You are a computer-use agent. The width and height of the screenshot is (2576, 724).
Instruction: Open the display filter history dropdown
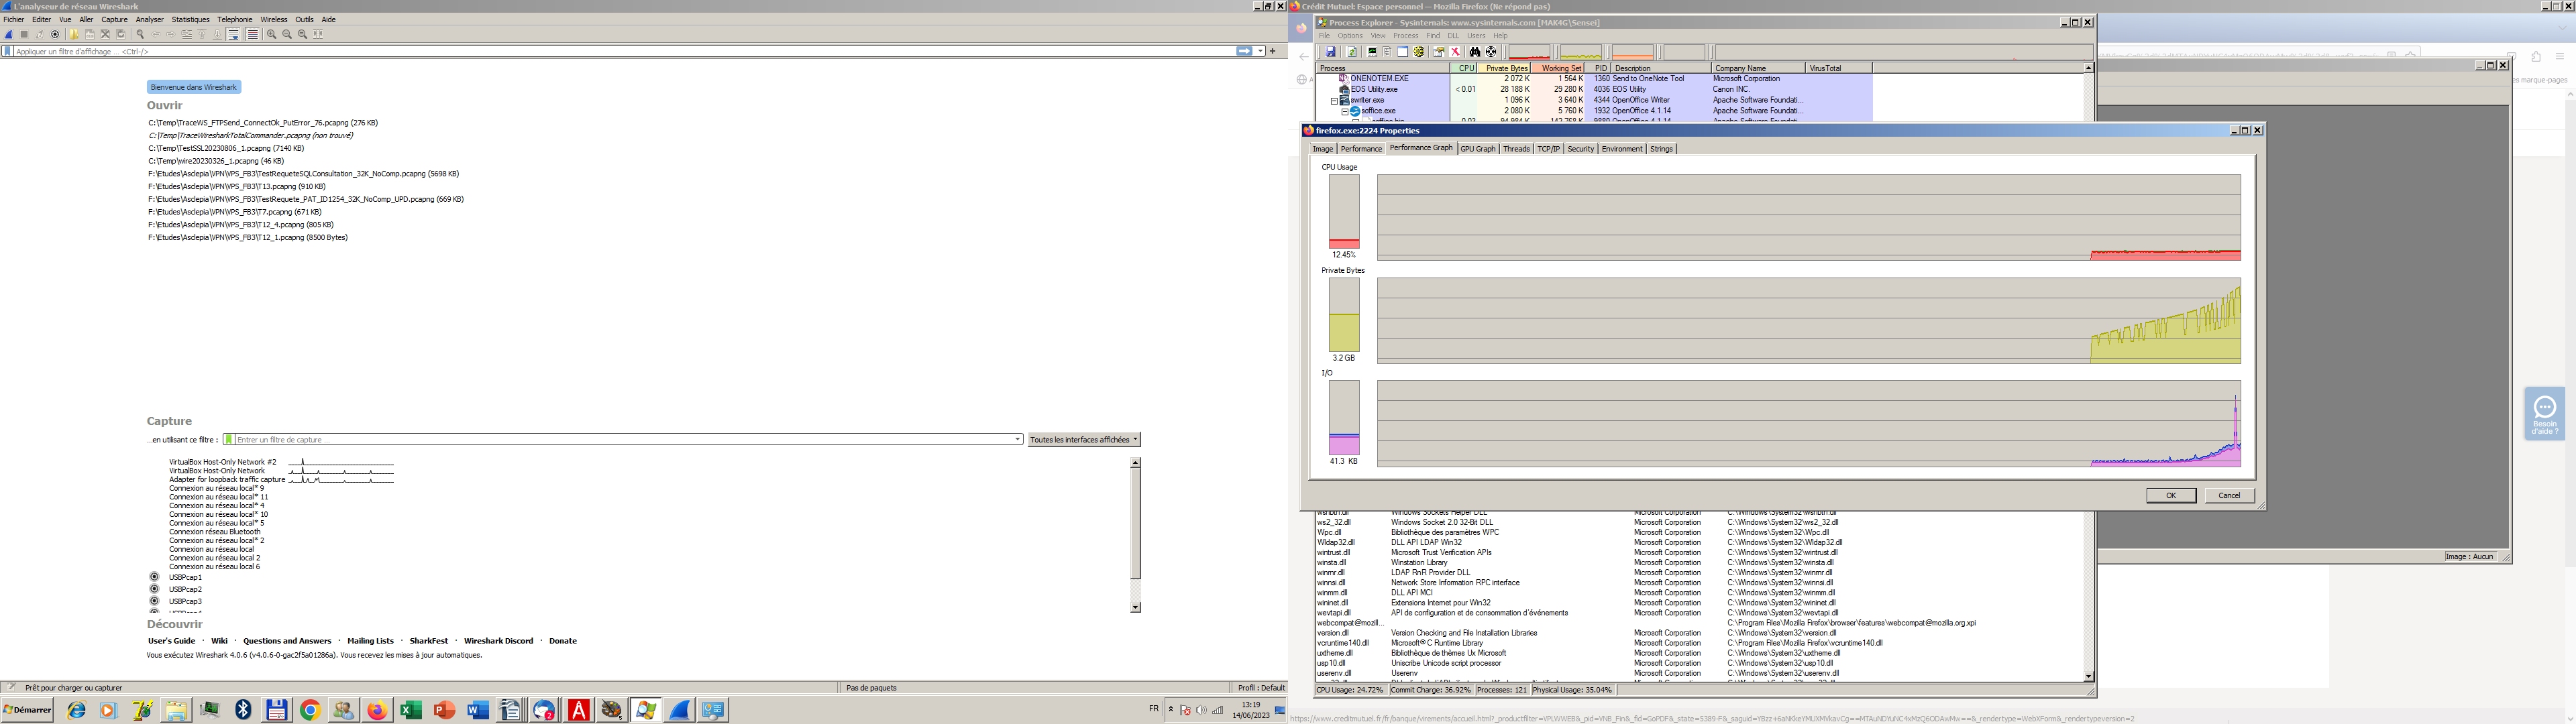tap(1260, 51)
